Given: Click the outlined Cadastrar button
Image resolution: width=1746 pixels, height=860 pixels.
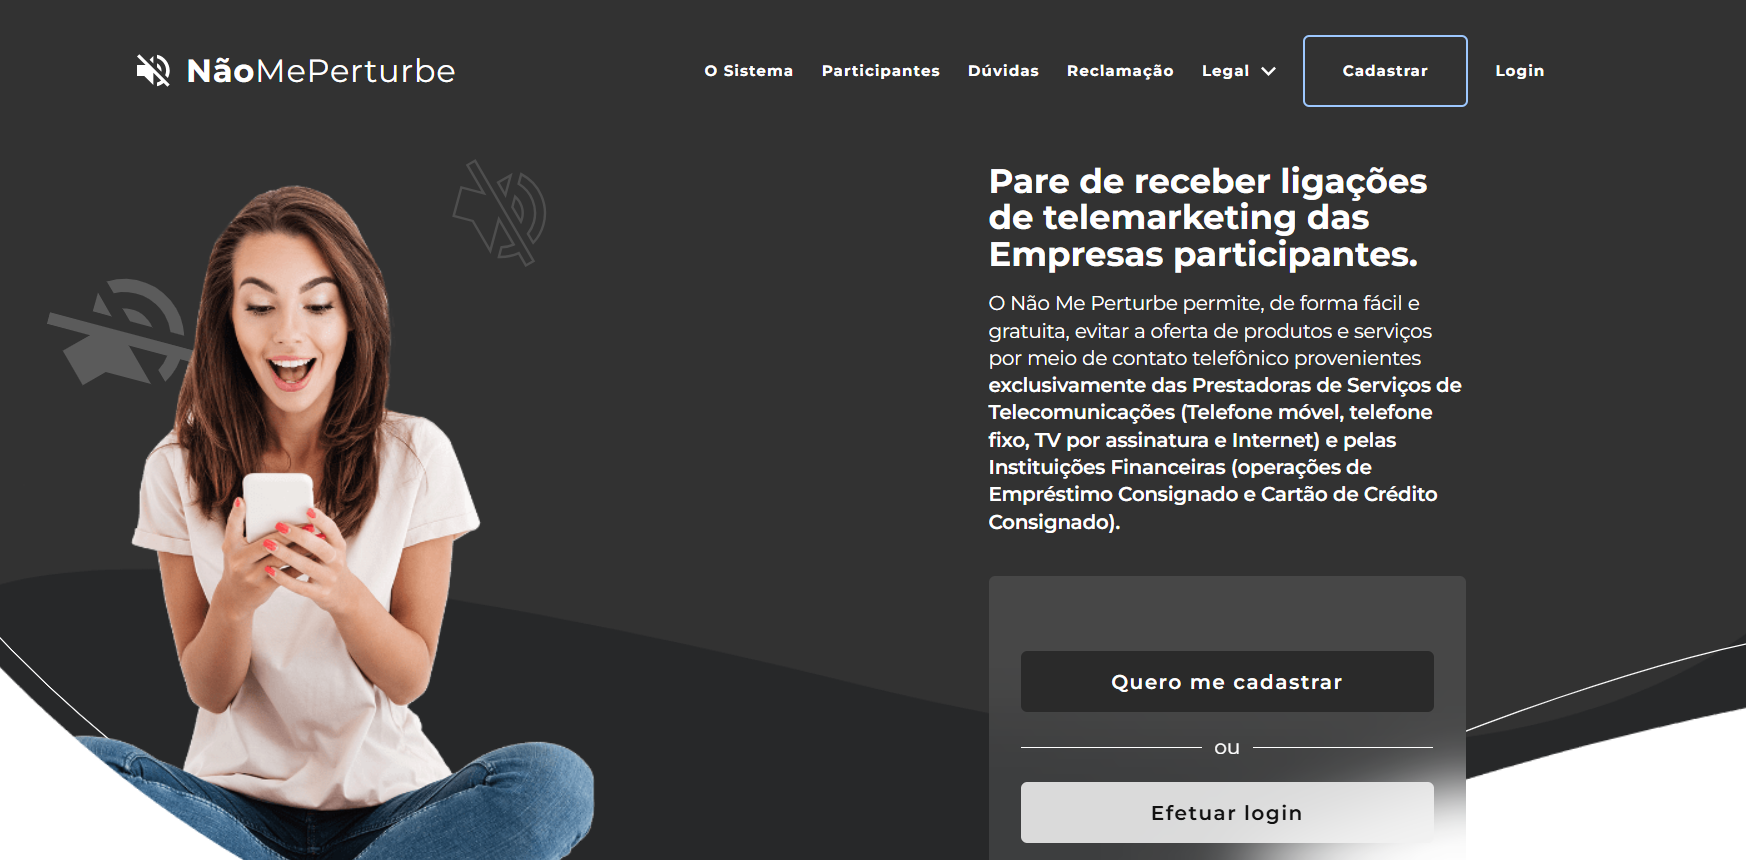Looking at the screenshot, I should 1385,71.
